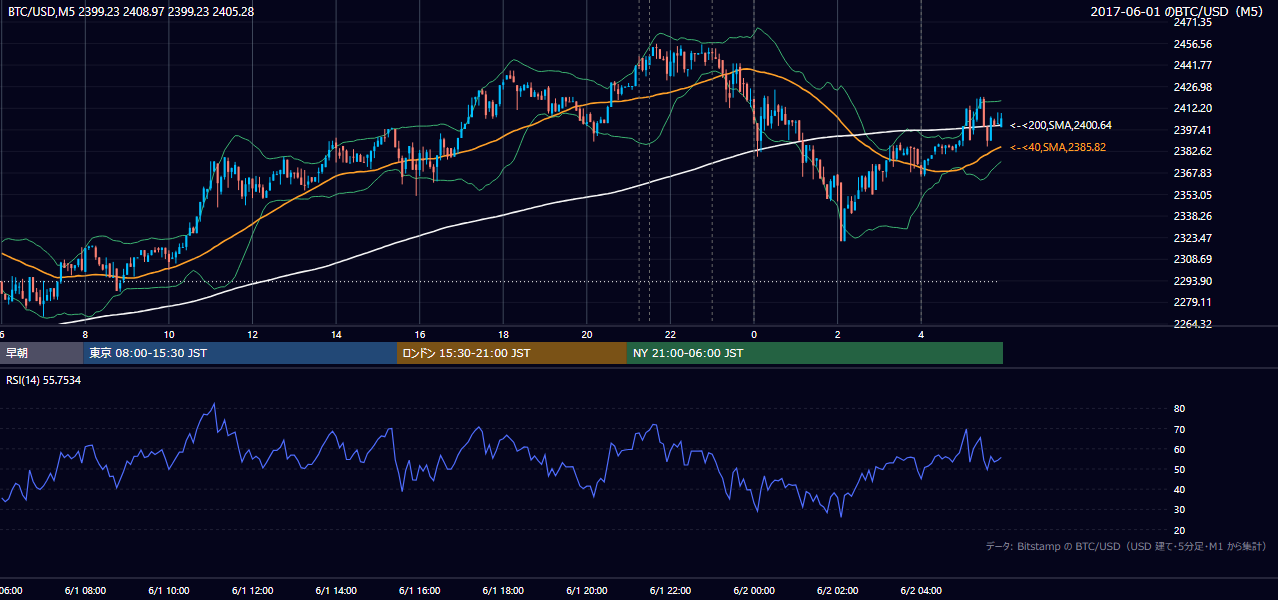1278x600 pixels.
Task: Click hour label 20 under price chart
Action: point(587,334)
